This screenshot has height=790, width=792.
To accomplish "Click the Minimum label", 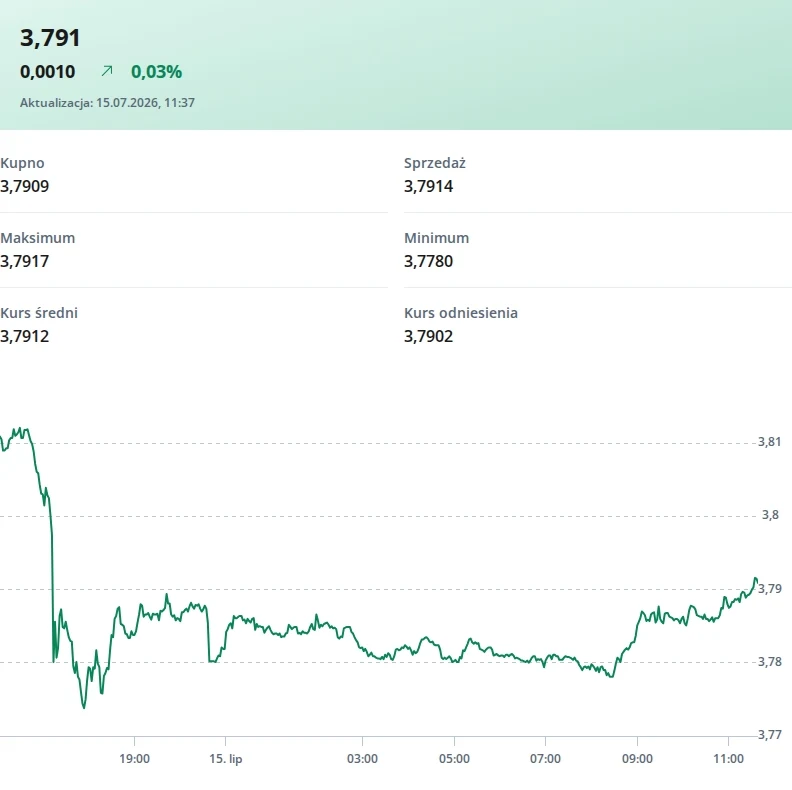I will (x=436, y=238).
